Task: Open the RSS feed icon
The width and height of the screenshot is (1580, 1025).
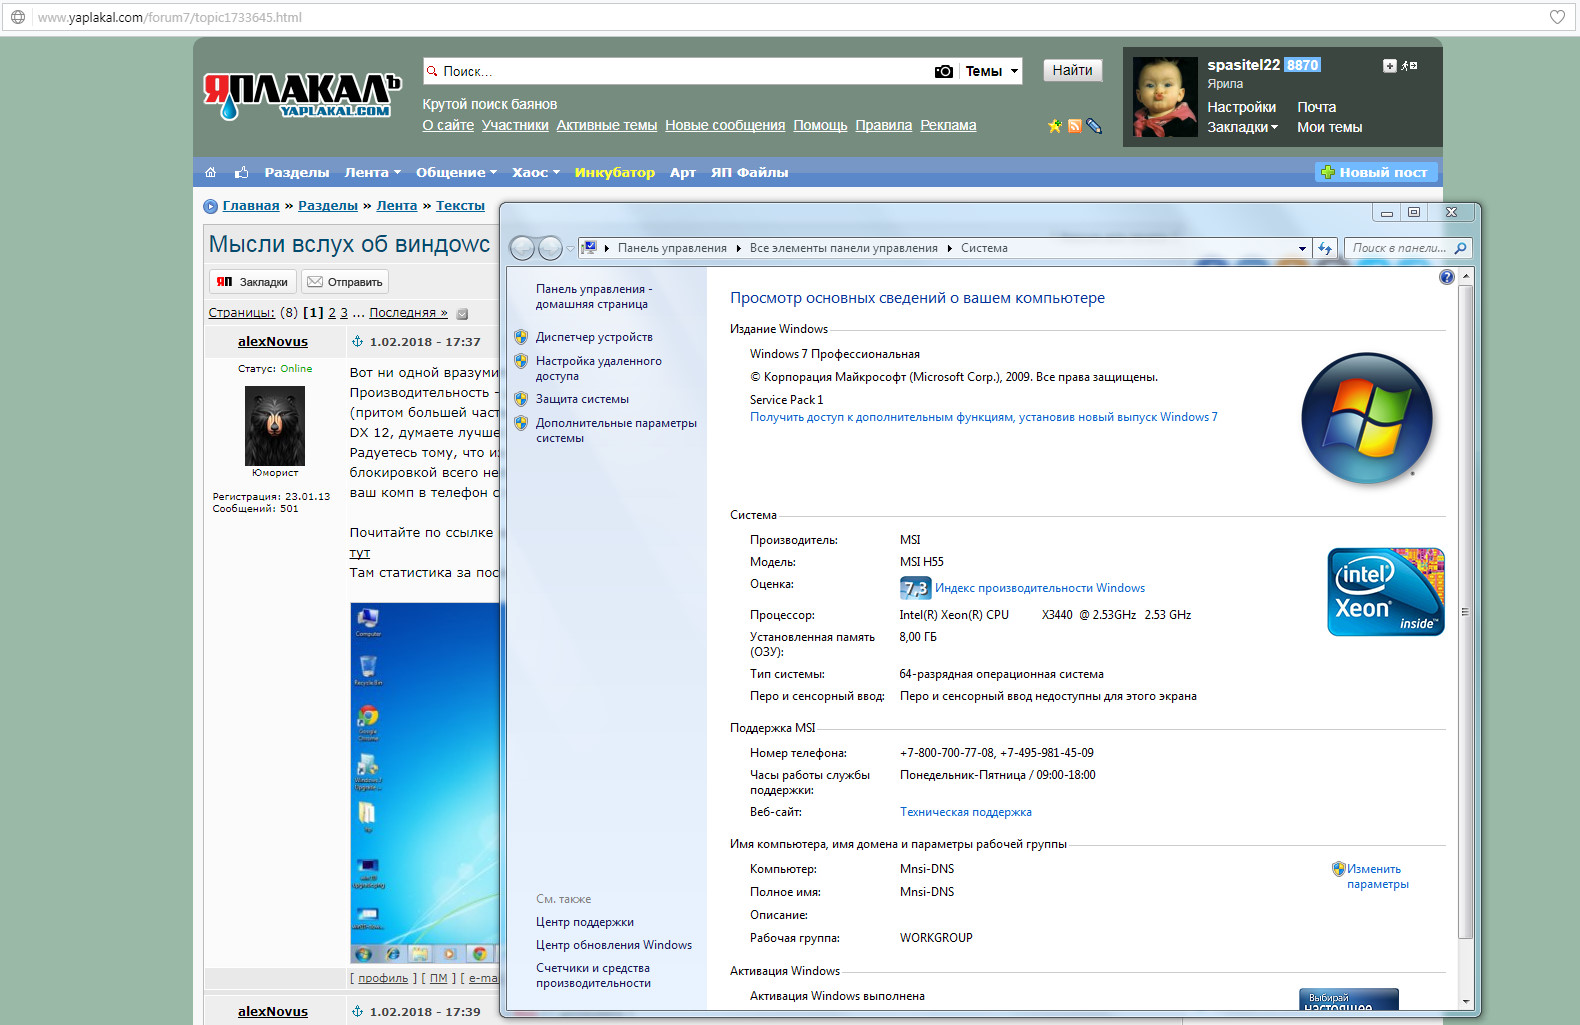Action: point(1075,126)
